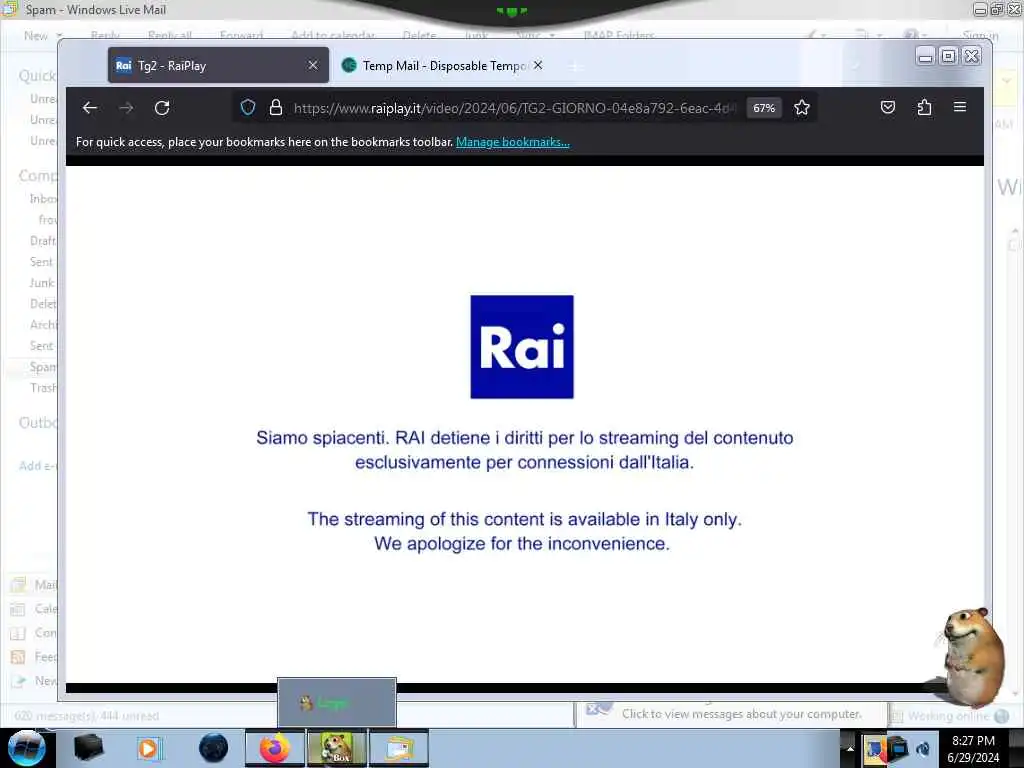Close the Temp Mail tab

tap(537, 65)
